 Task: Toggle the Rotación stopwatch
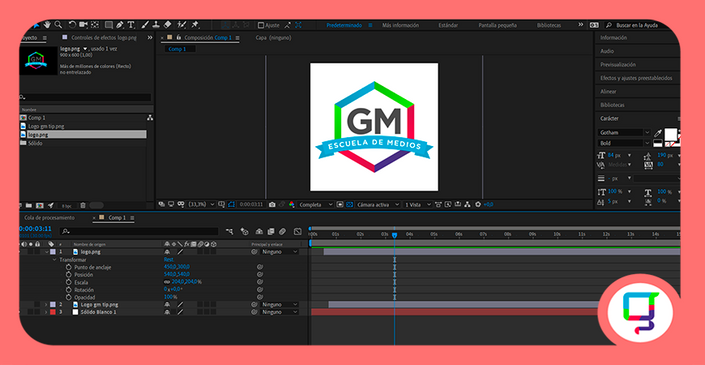pyautogui.click(x=68, y=290)
